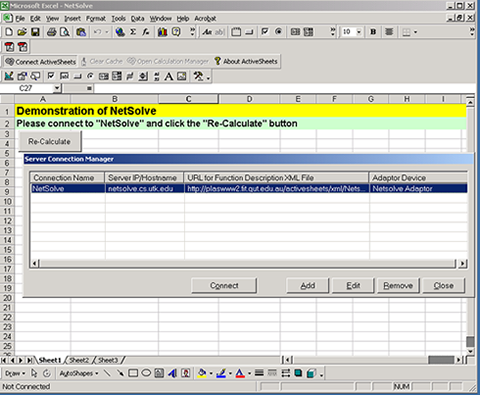The image size is (480, 395).
Task: Click the New workbook icon
Action: point(9,32)
